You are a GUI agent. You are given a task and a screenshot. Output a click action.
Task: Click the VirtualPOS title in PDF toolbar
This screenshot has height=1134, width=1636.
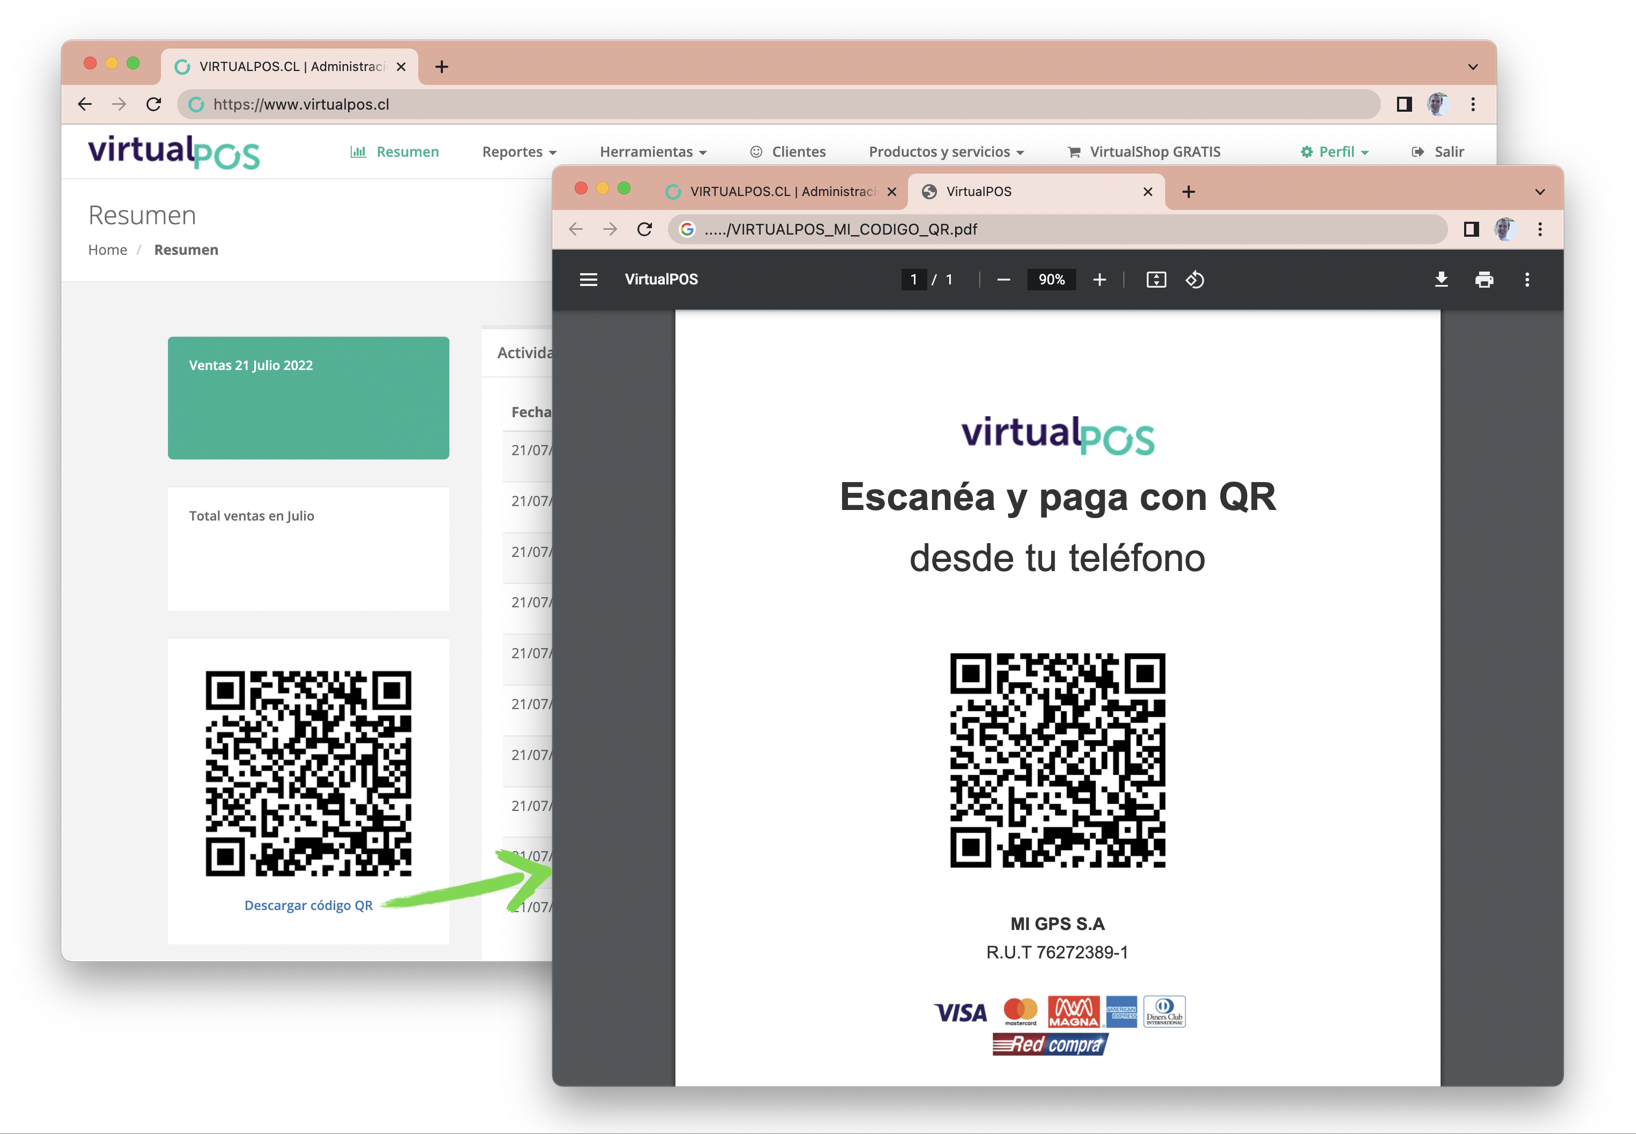[661, 280]
